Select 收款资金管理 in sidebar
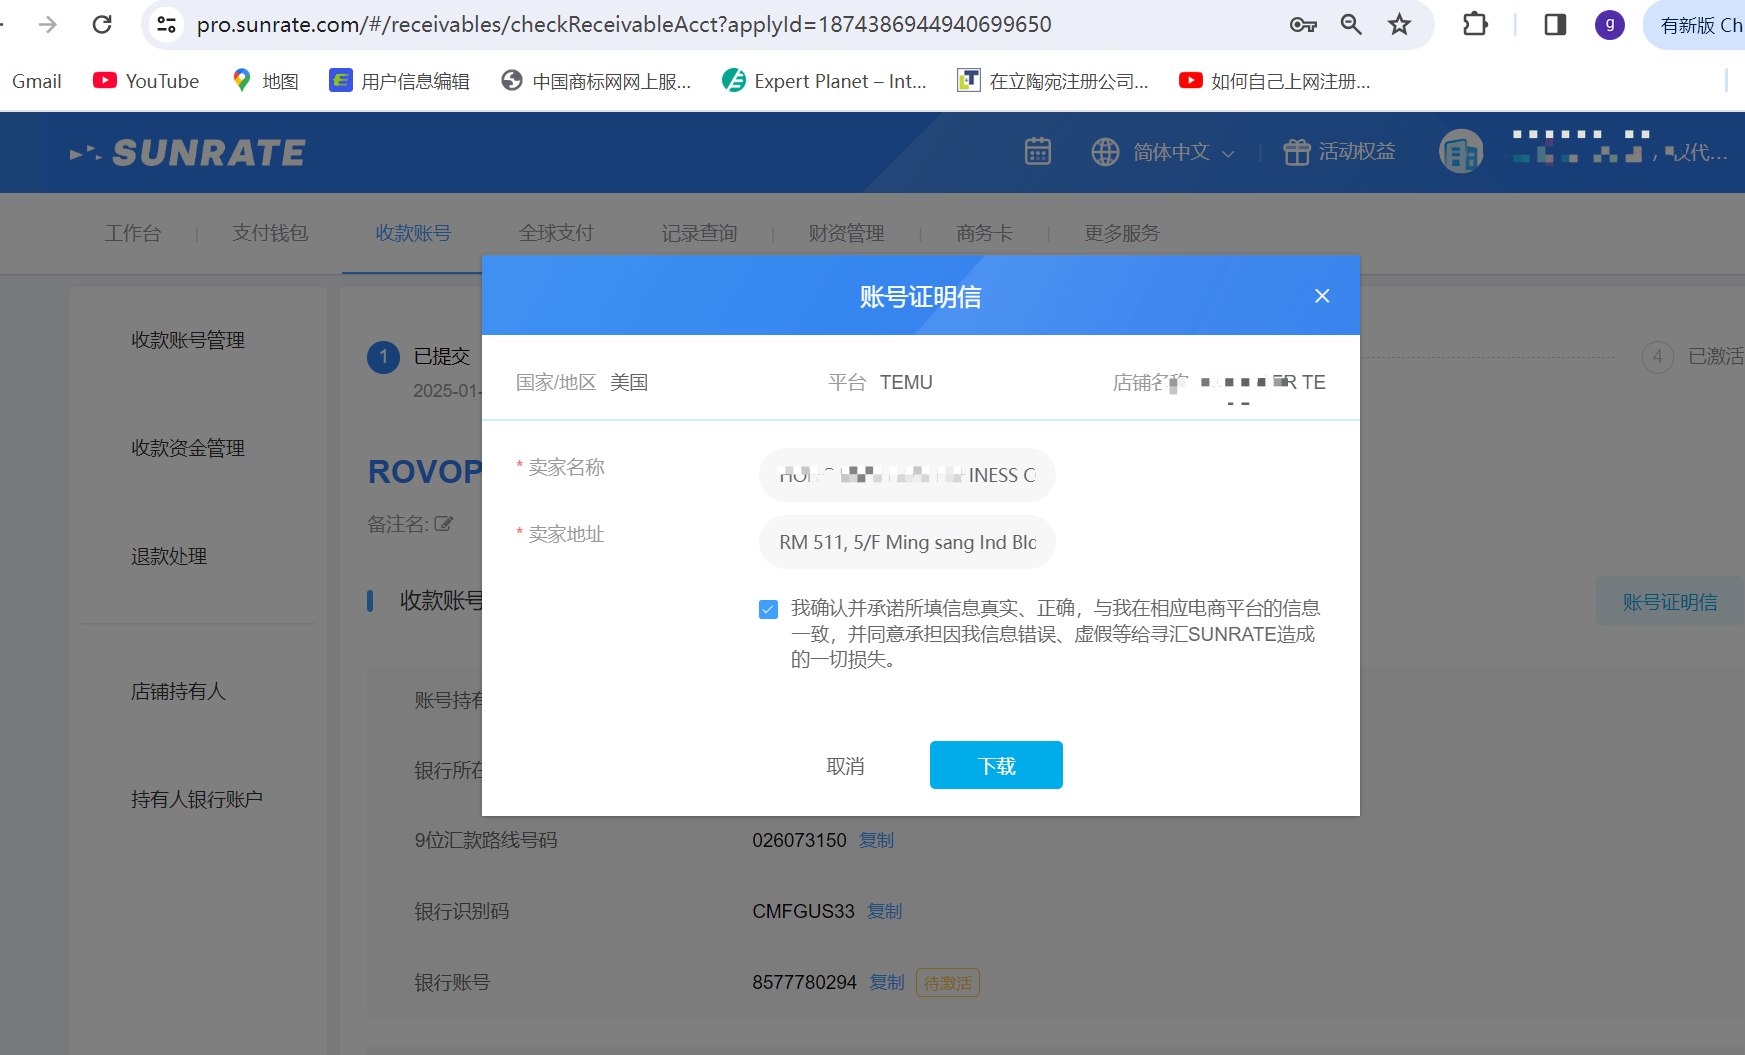The image size is (1745, 1055). click(x=188, y=448)
